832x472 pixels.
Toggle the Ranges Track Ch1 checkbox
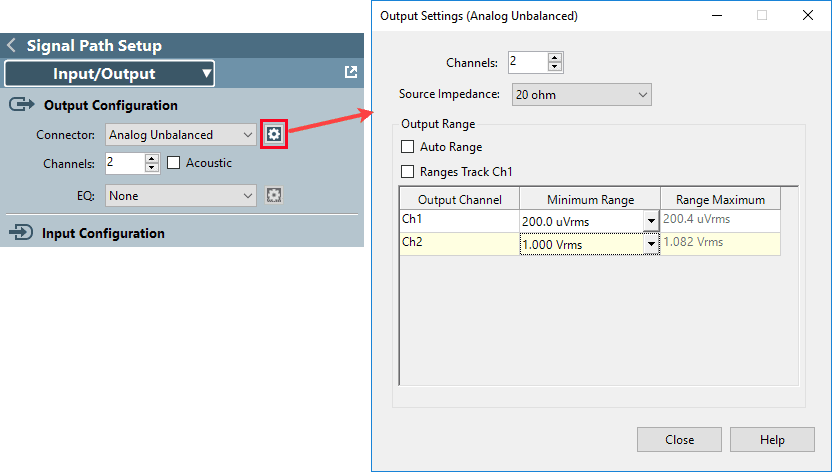click(x=407, y=172)
